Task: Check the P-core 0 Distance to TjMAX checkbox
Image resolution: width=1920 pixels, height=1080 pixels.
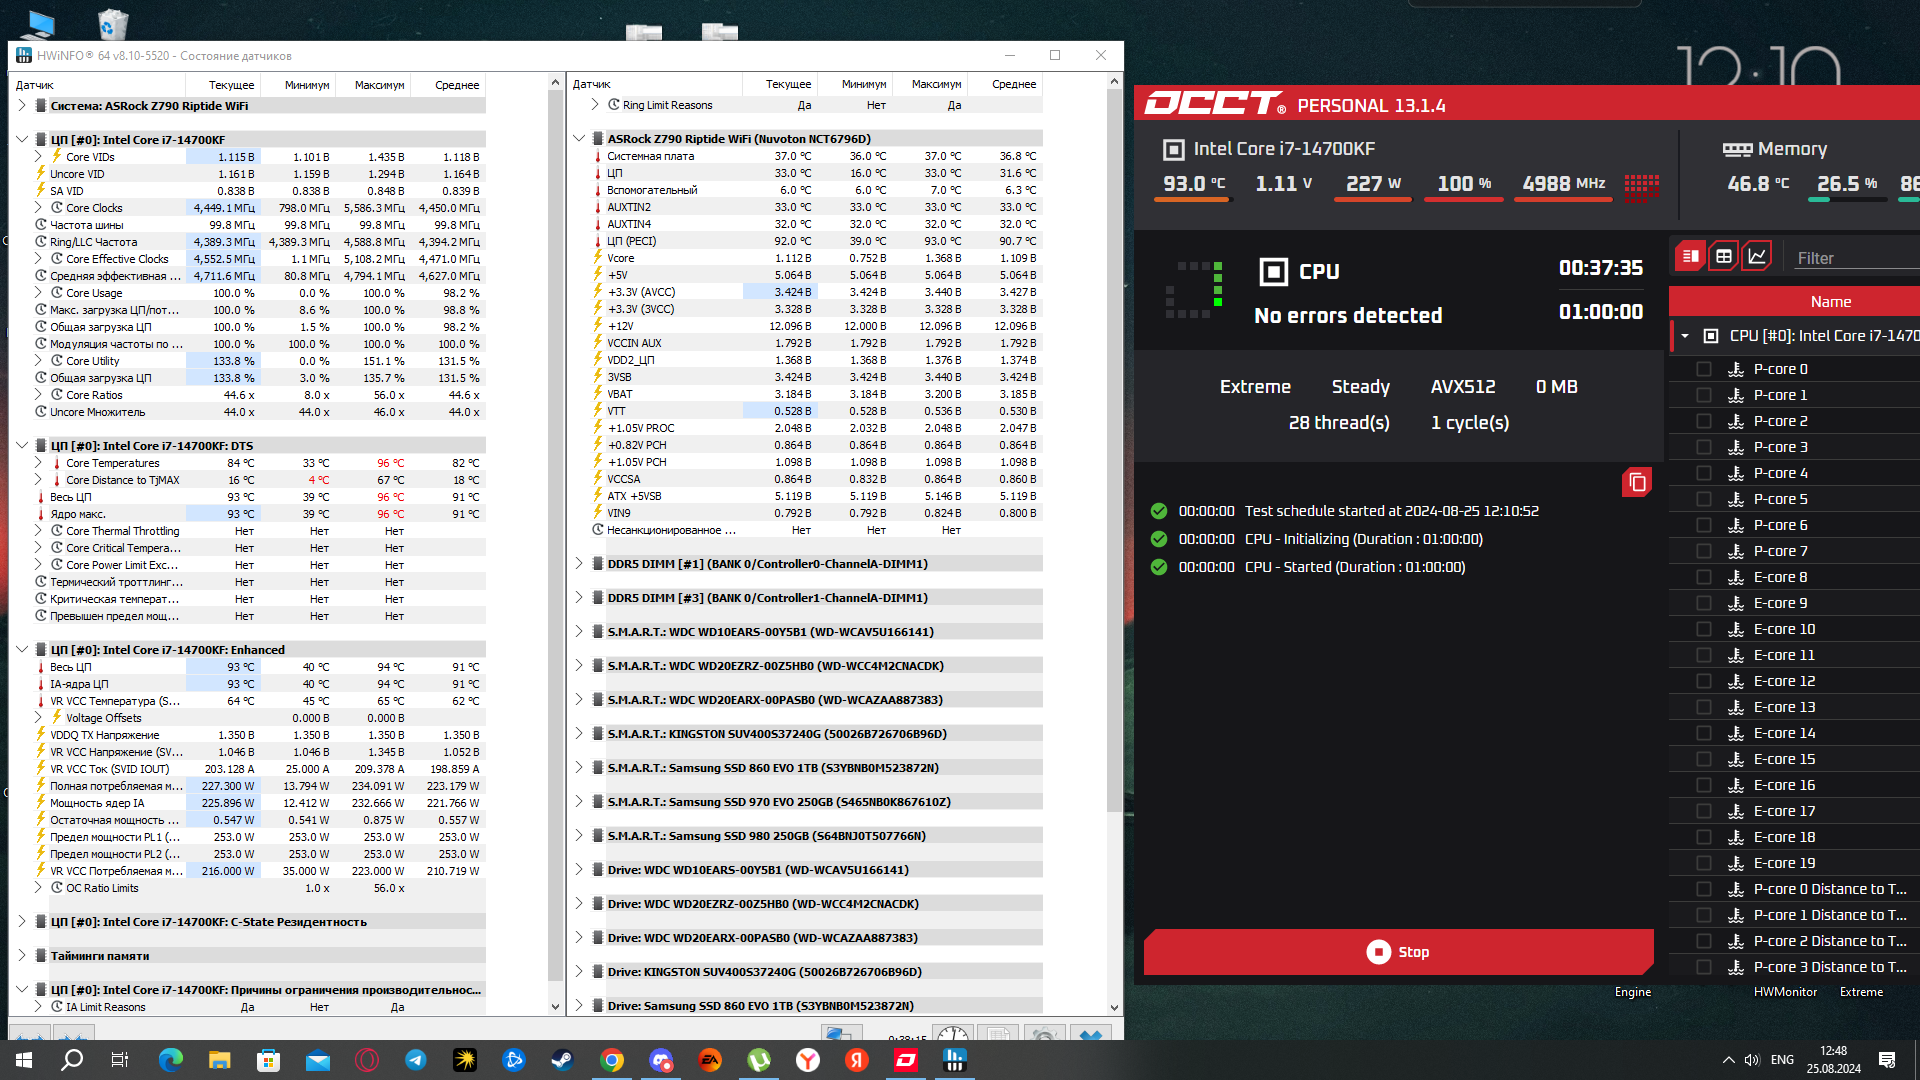Action: 1704,889
